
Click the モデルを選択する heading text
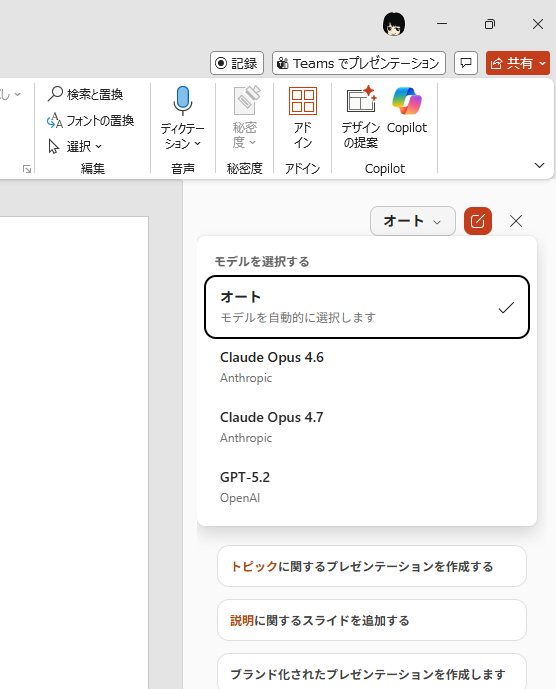click(x=262, y=262)
